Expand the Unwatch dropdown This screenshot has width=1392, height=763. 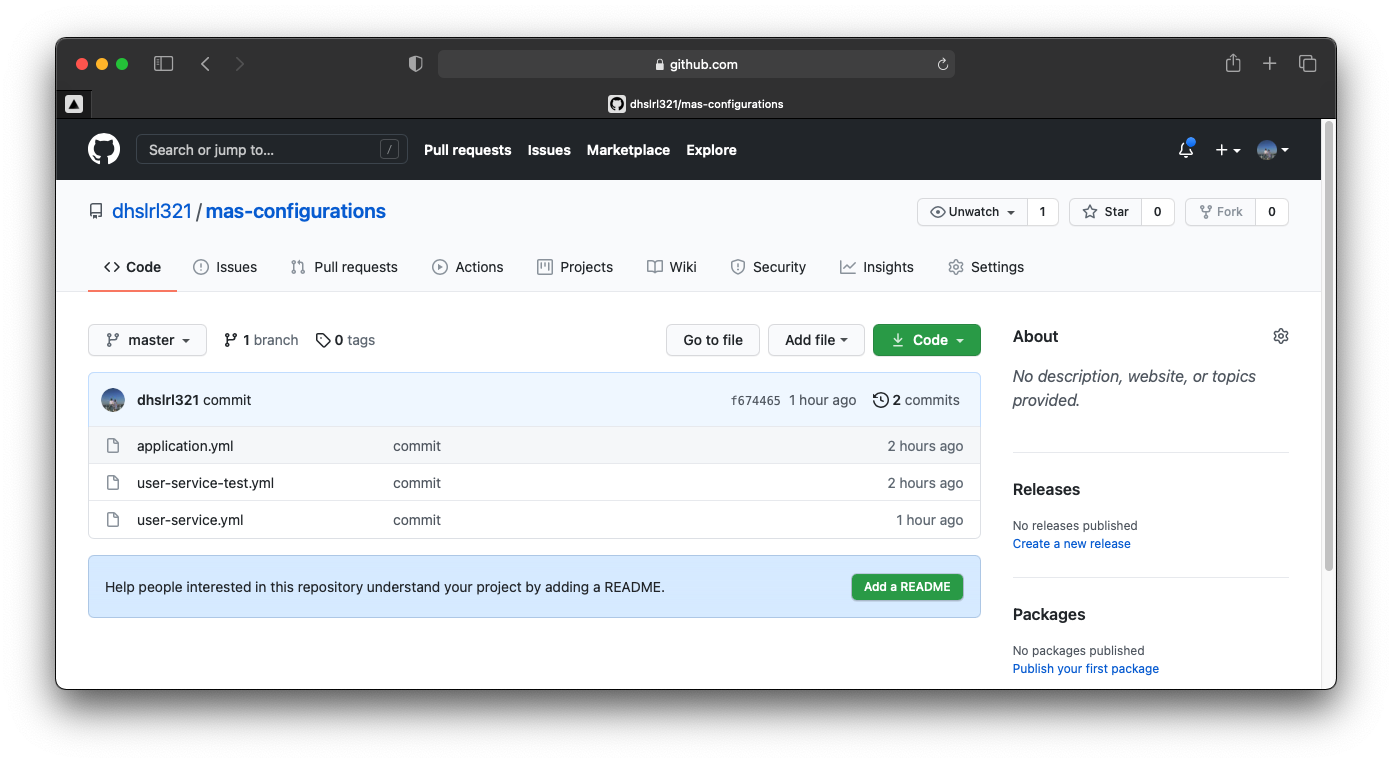click(972, 212)
